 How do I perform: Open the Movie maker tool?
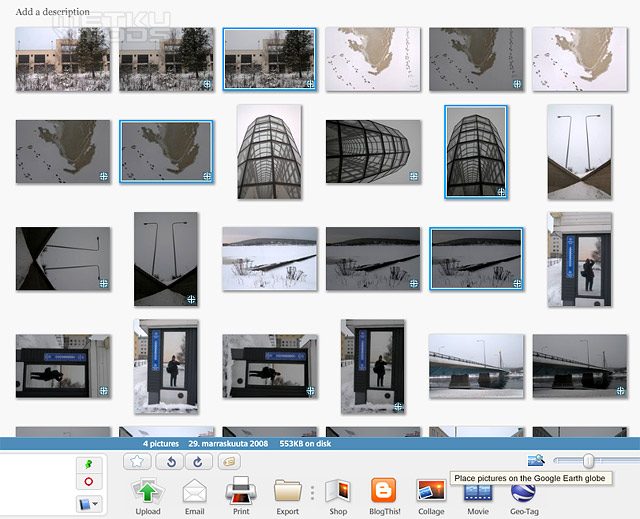pyautogui.click(x=478, y=493)
